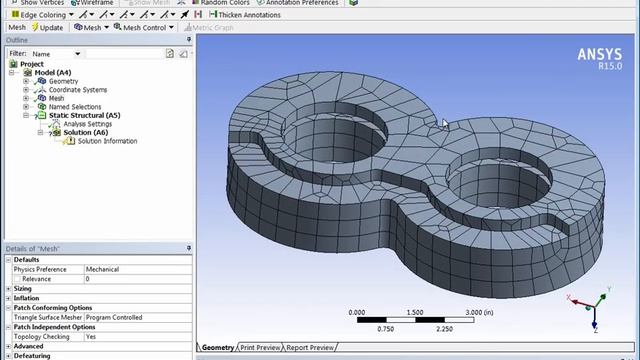
Task: Click the refresh search icon in Outline filter
Action: [170, 53]
